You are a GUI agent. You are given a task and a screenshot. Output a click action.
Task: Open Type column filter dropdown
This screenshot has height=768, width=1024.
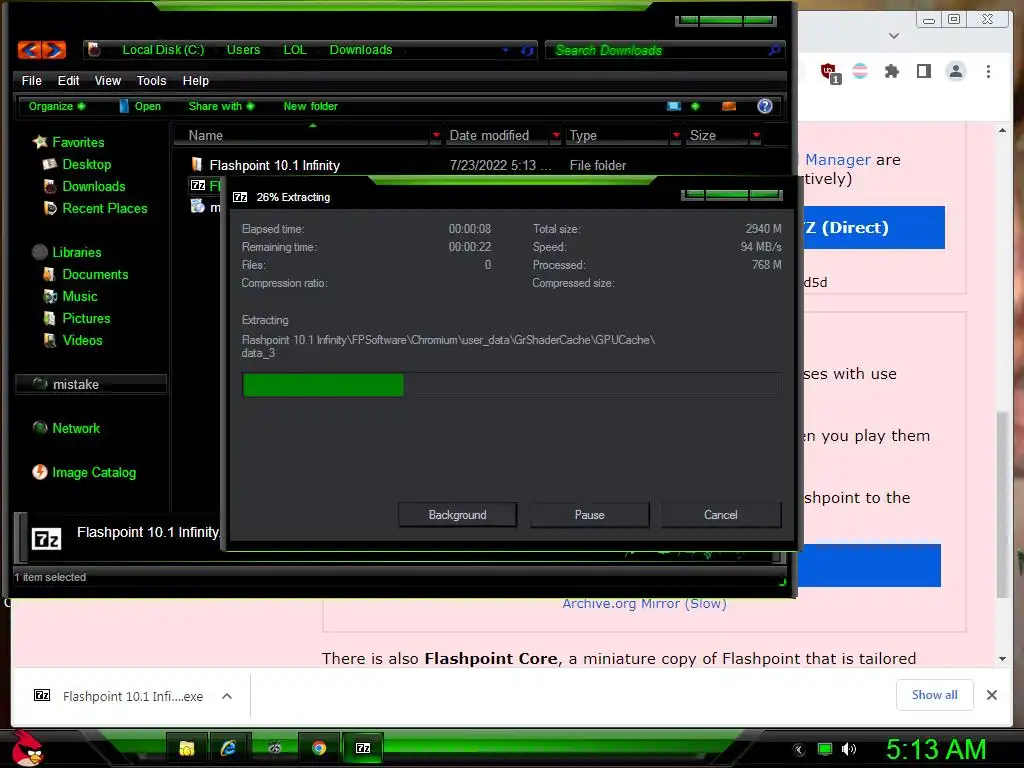coord(676,135)
